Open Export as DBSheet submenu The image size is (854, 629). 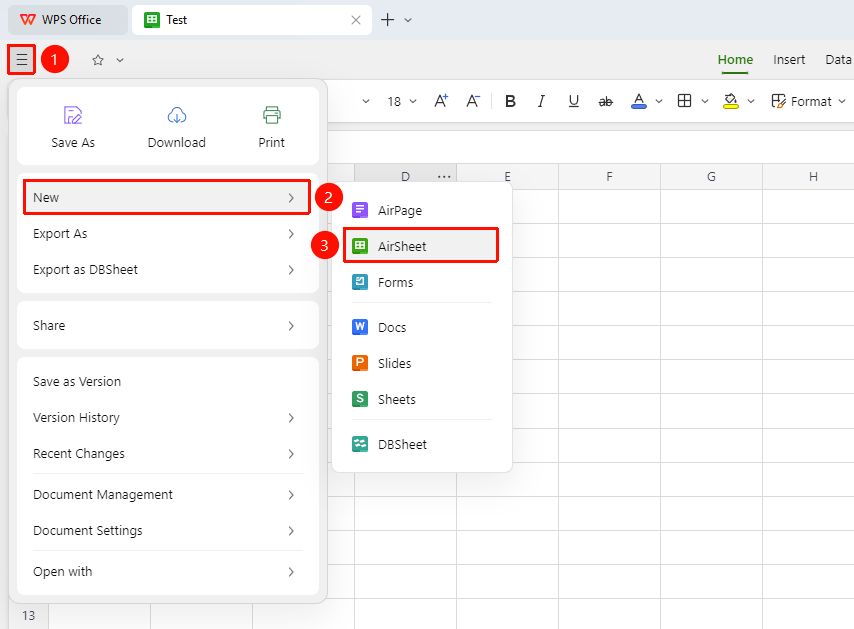[x=167, y=270]
